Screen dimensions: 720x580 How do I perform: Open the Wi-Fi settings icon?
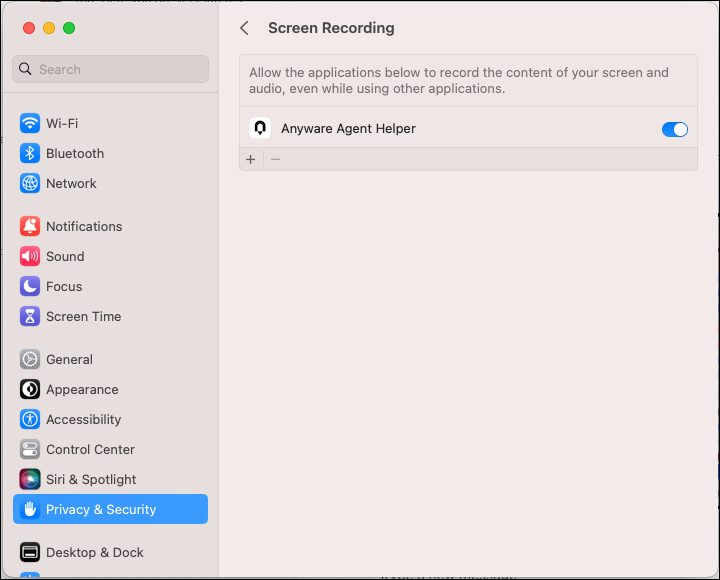[30, 123]
